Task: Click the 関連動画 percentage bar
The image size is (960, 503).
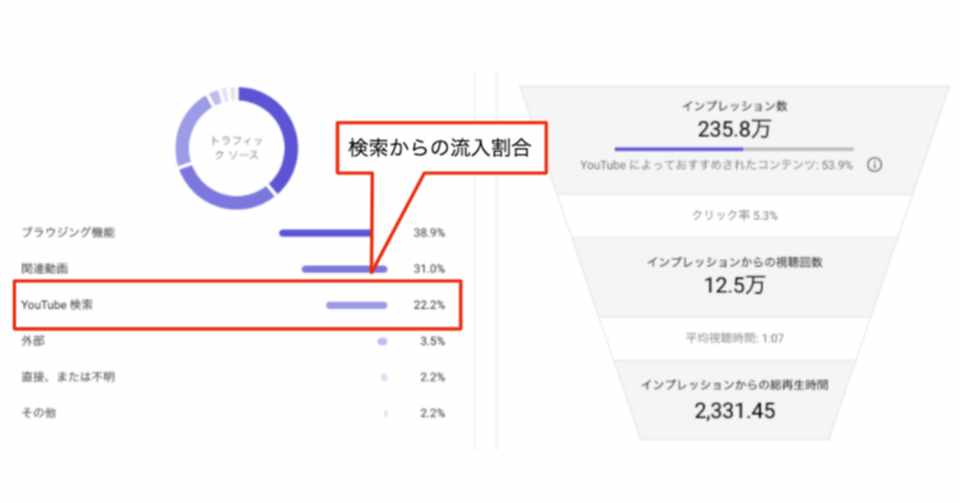Action: pyautogui.click(x=343, y=269)
